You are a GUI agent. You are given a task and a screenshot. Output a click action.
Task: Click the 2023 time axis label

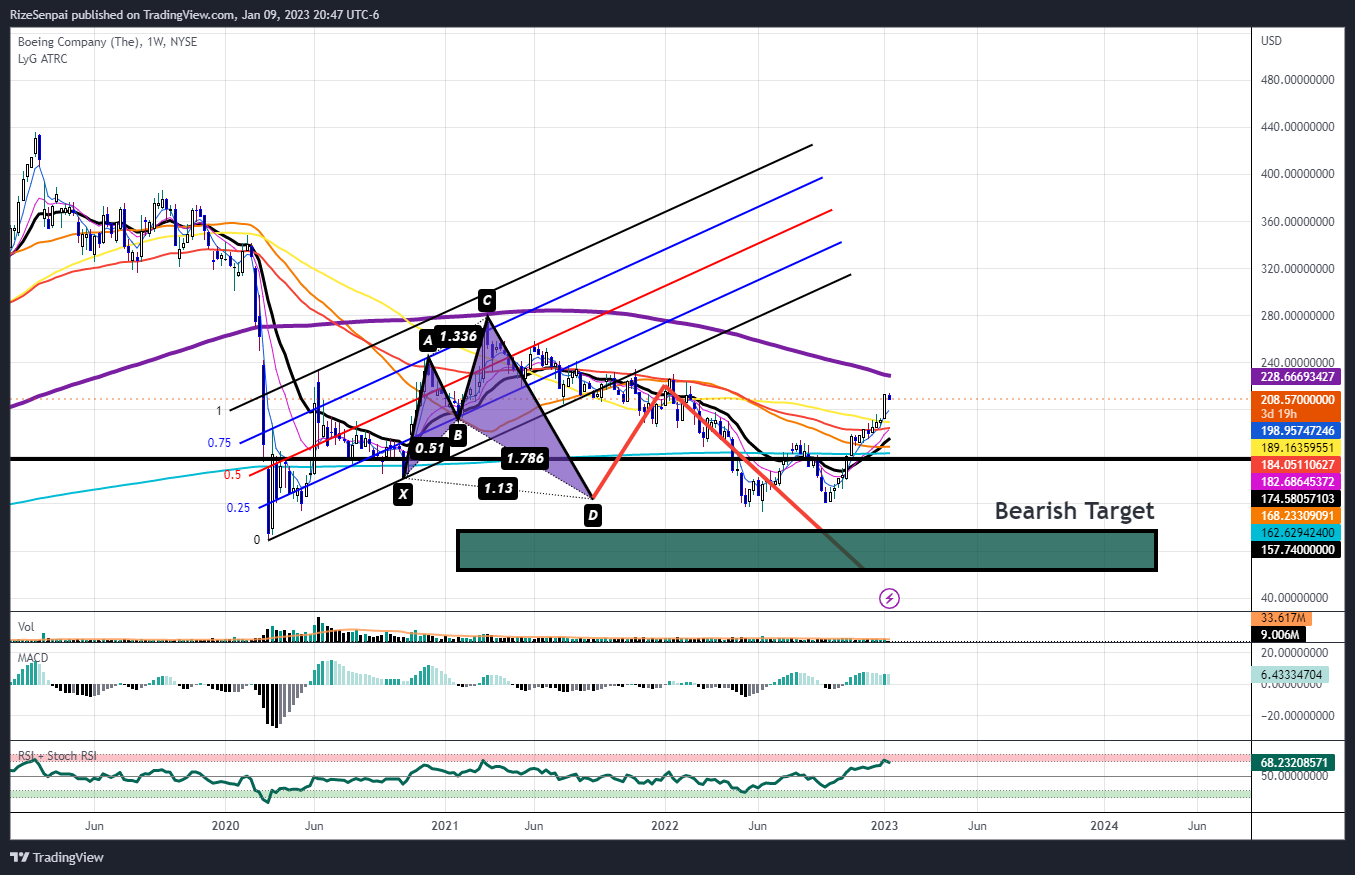pyautogui.click(x=884, y=826)
